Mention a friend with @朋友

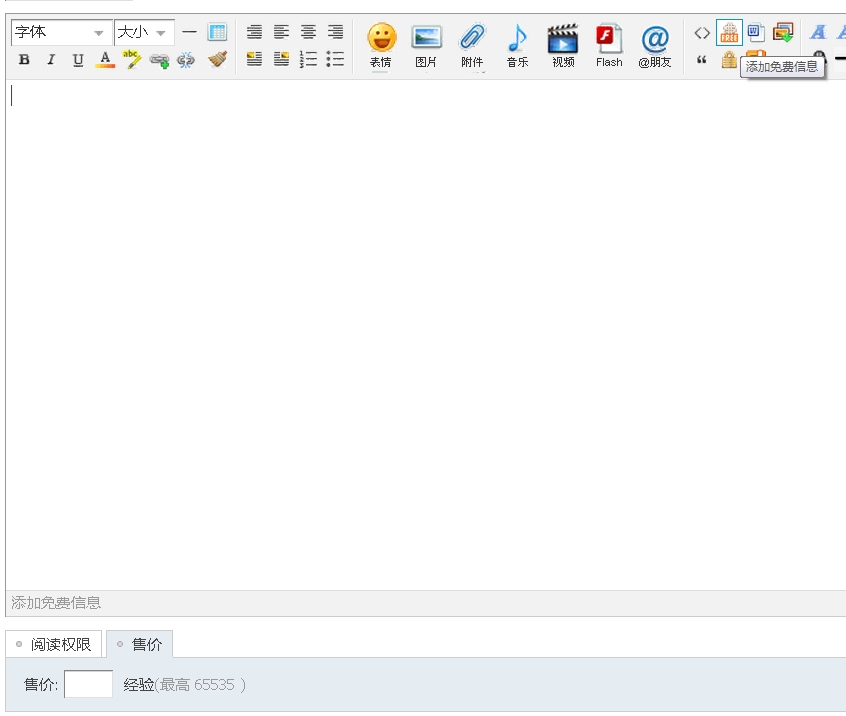[654, 46]
